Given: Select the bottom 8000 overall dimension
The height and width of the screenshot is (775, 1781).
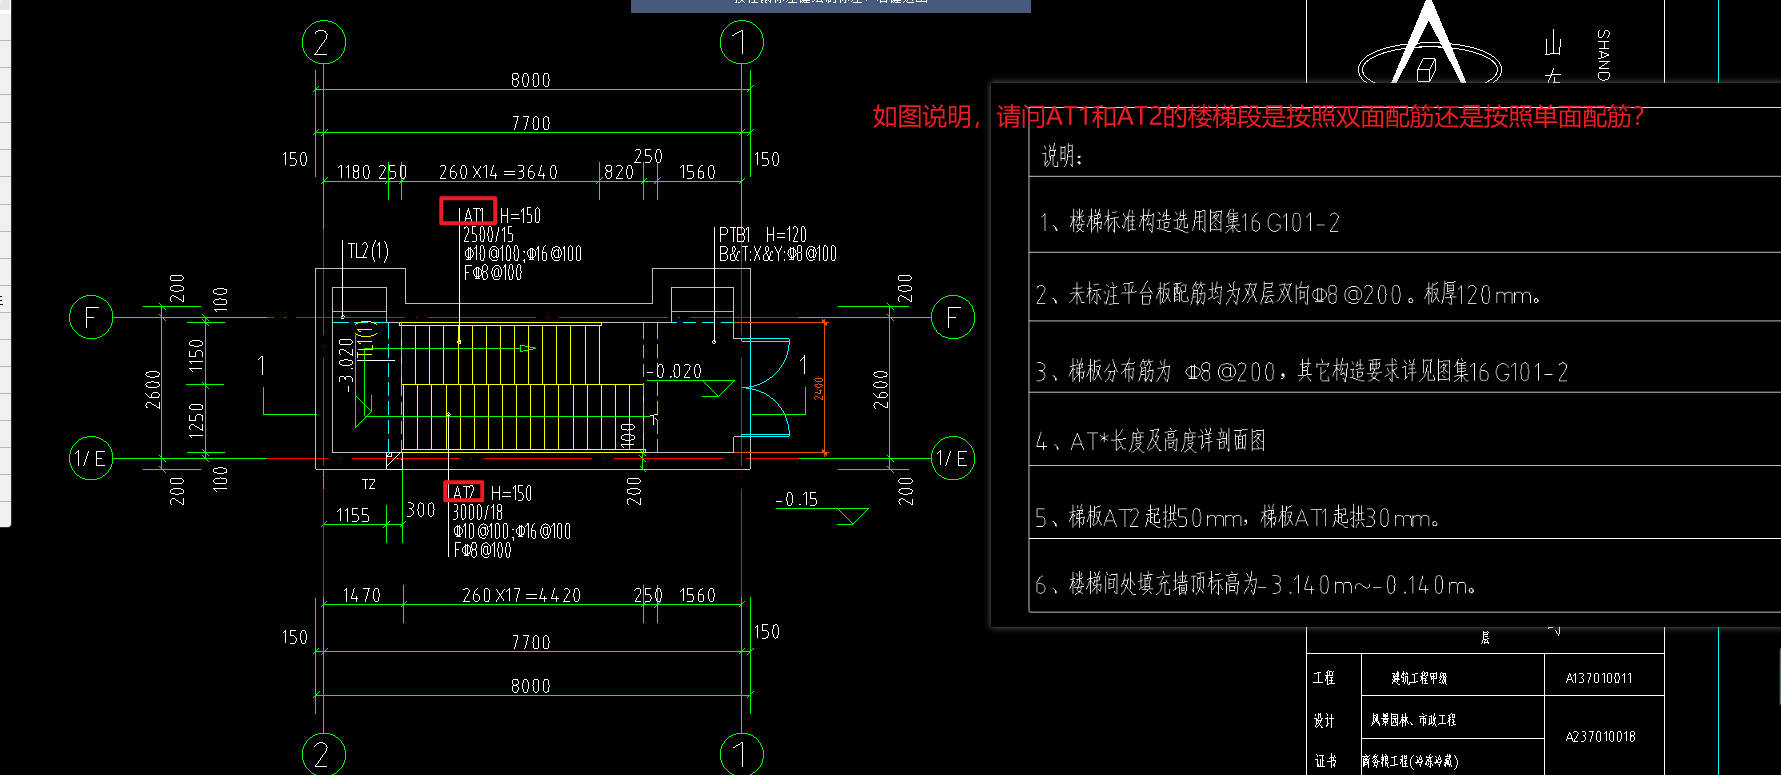Looking at the screenshot, I should click(531, 686).
